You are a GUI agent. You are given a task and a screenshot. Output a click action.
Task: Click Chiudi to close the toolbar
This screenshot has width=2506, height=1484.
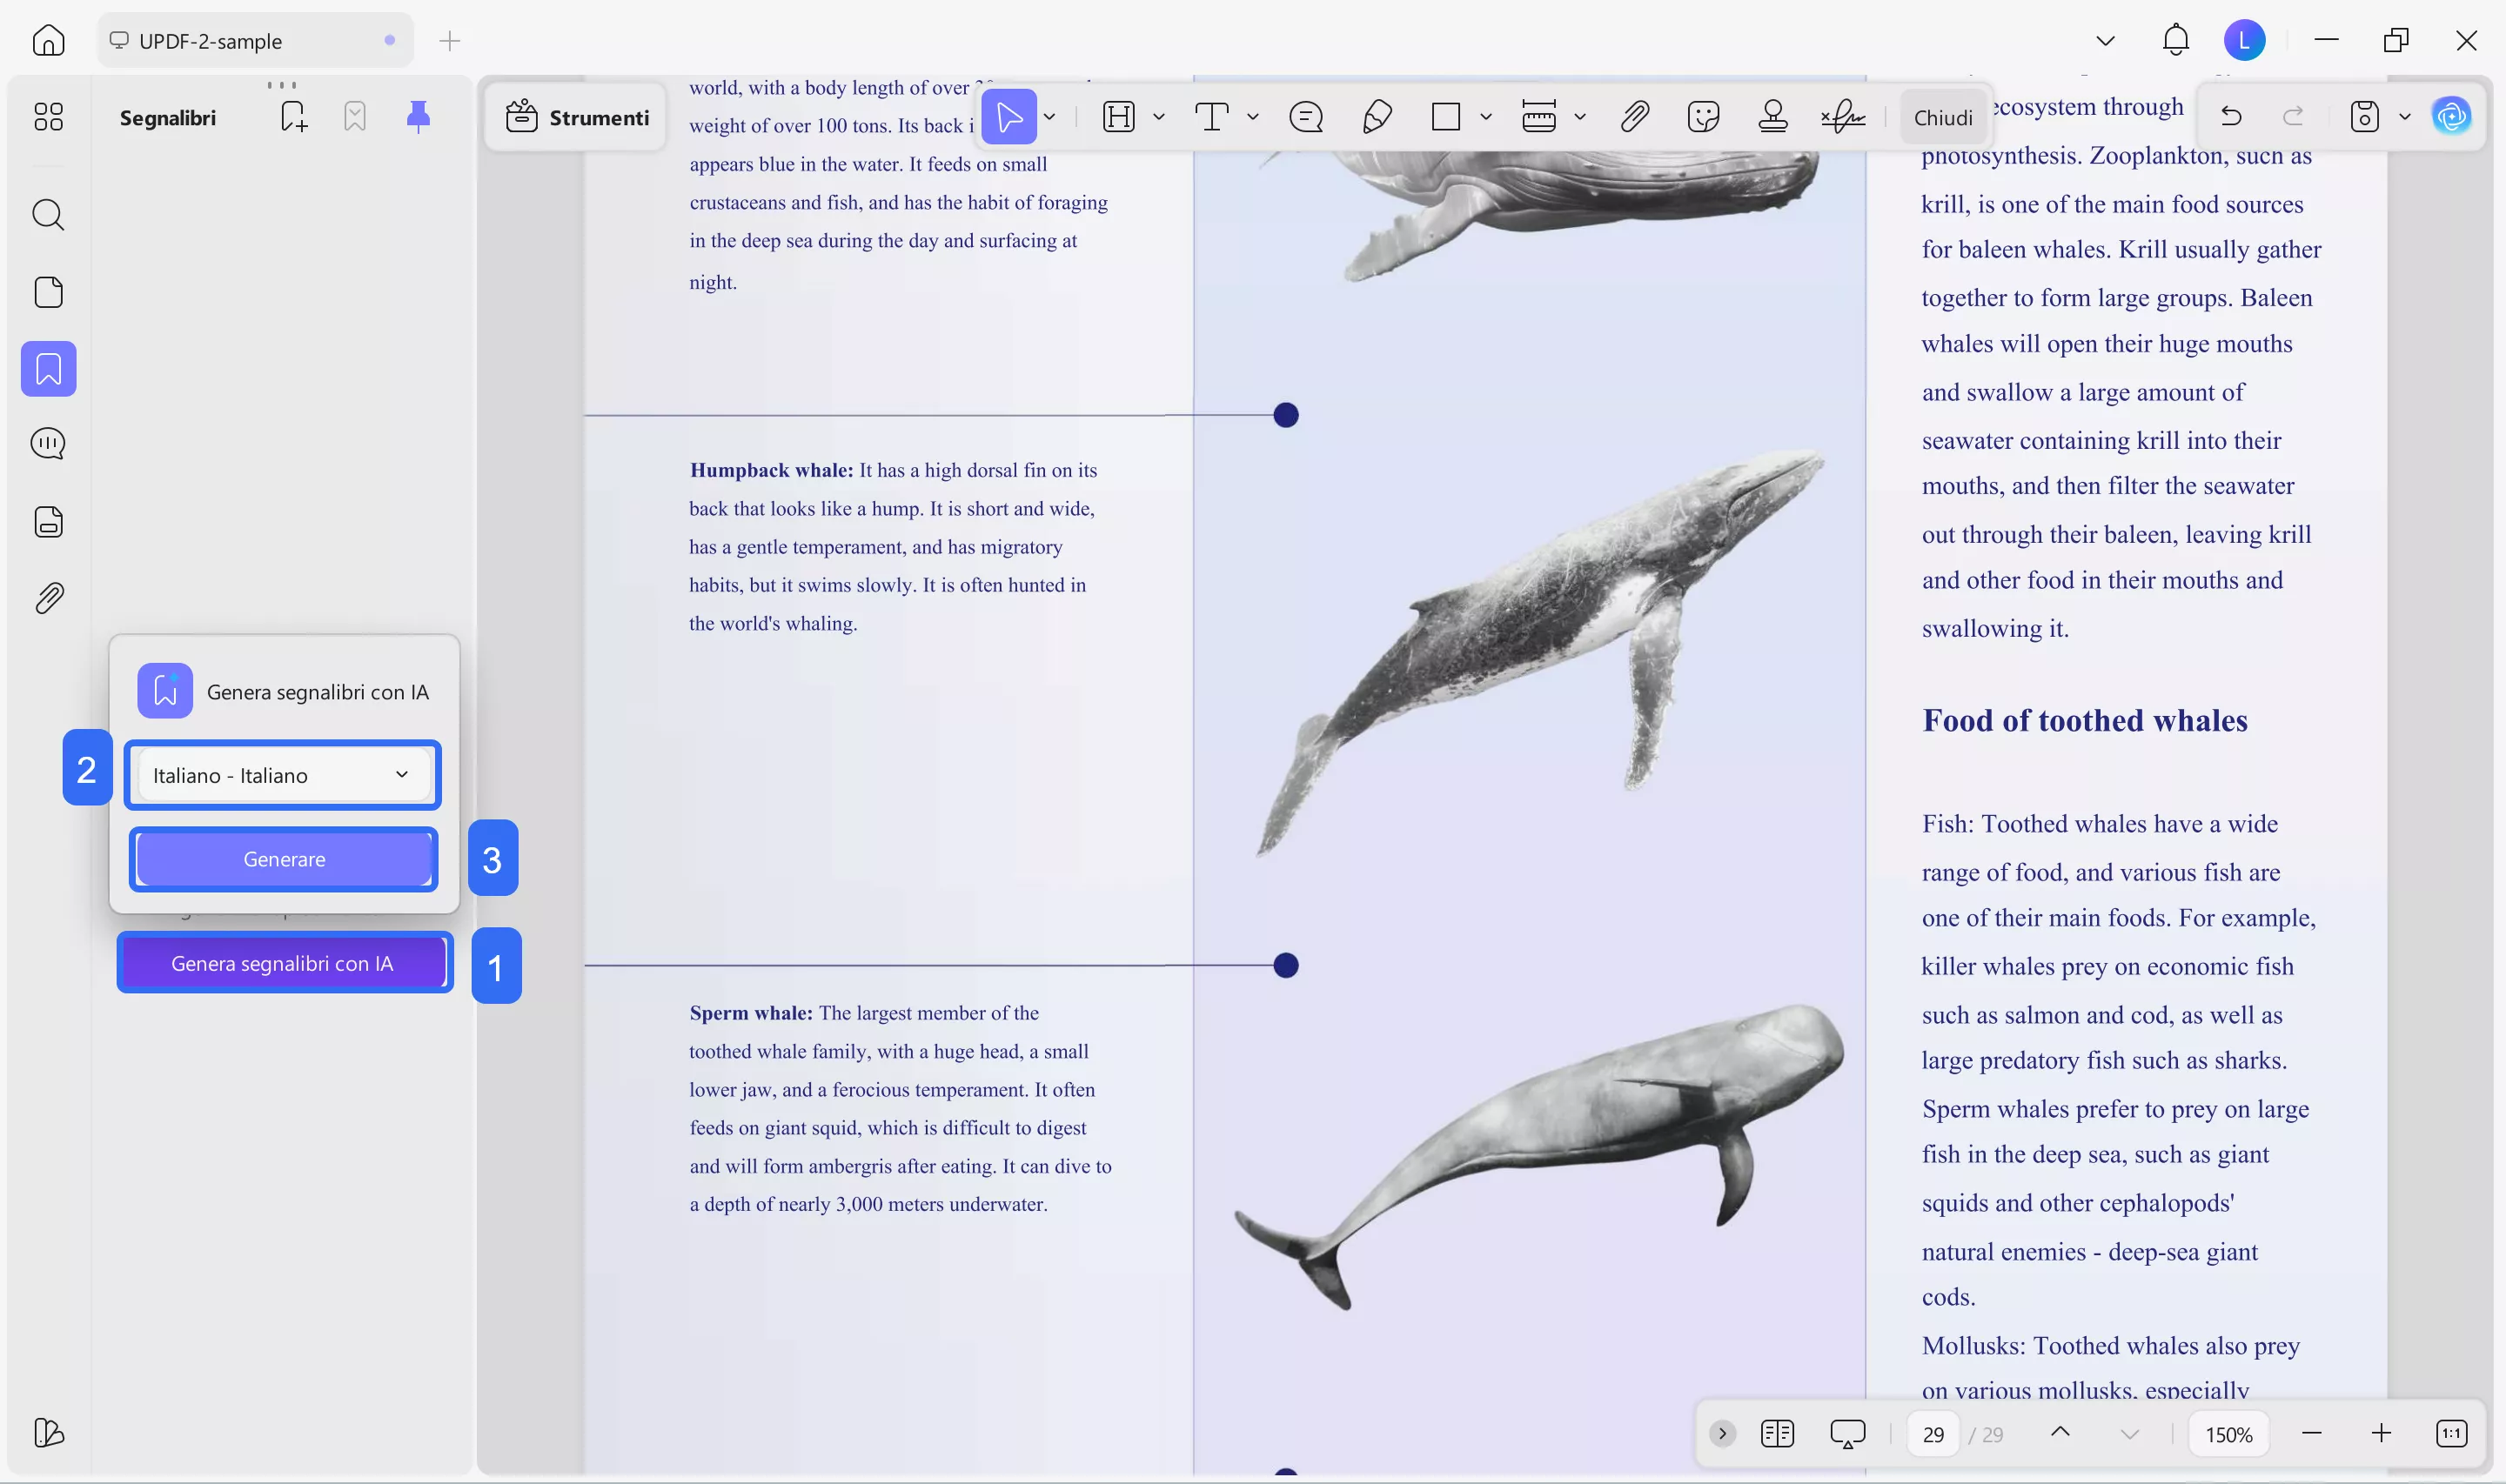pyautogui.click(x=1941, y=117)
